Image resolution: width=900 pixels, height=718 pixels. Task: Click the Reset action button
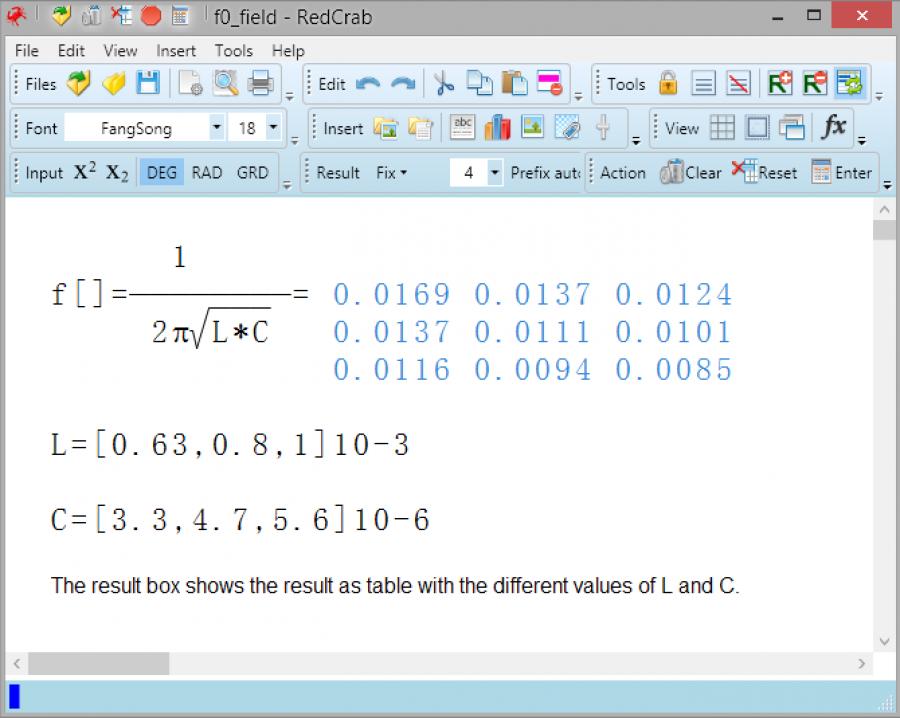(x=765, y=172)
